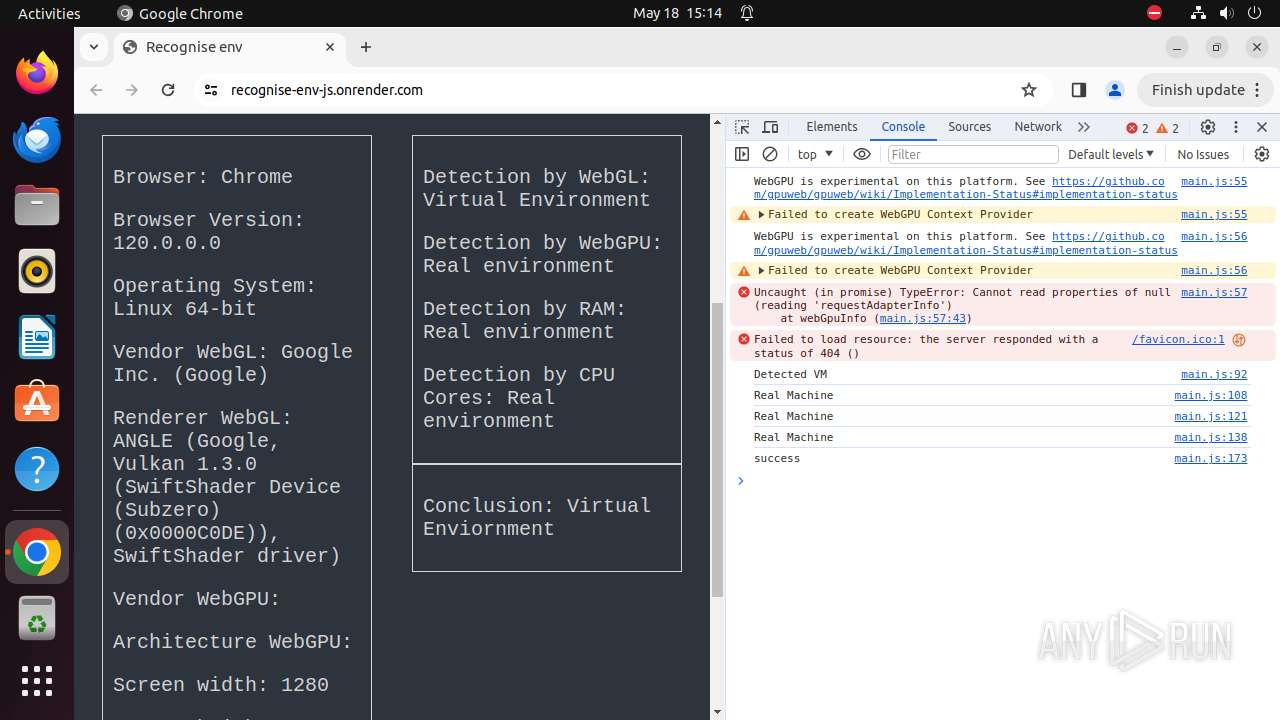Click the yellow warnings count badge
The image size is (1280, 720).
point(1168,128)
